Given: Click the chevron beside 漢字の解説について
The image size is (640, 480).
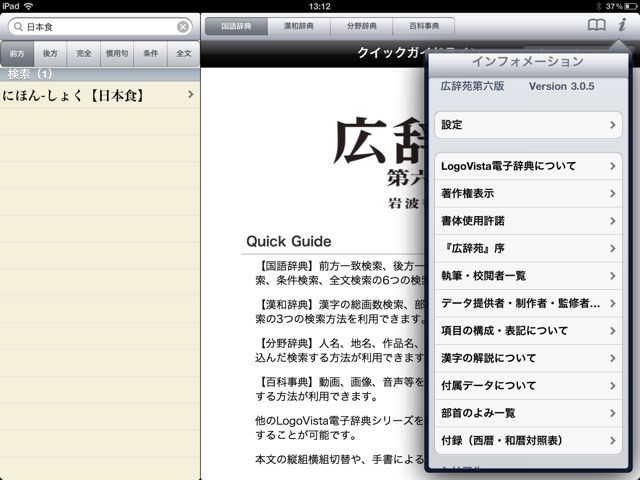Looking at the screenshot, I should coord(613,358).
